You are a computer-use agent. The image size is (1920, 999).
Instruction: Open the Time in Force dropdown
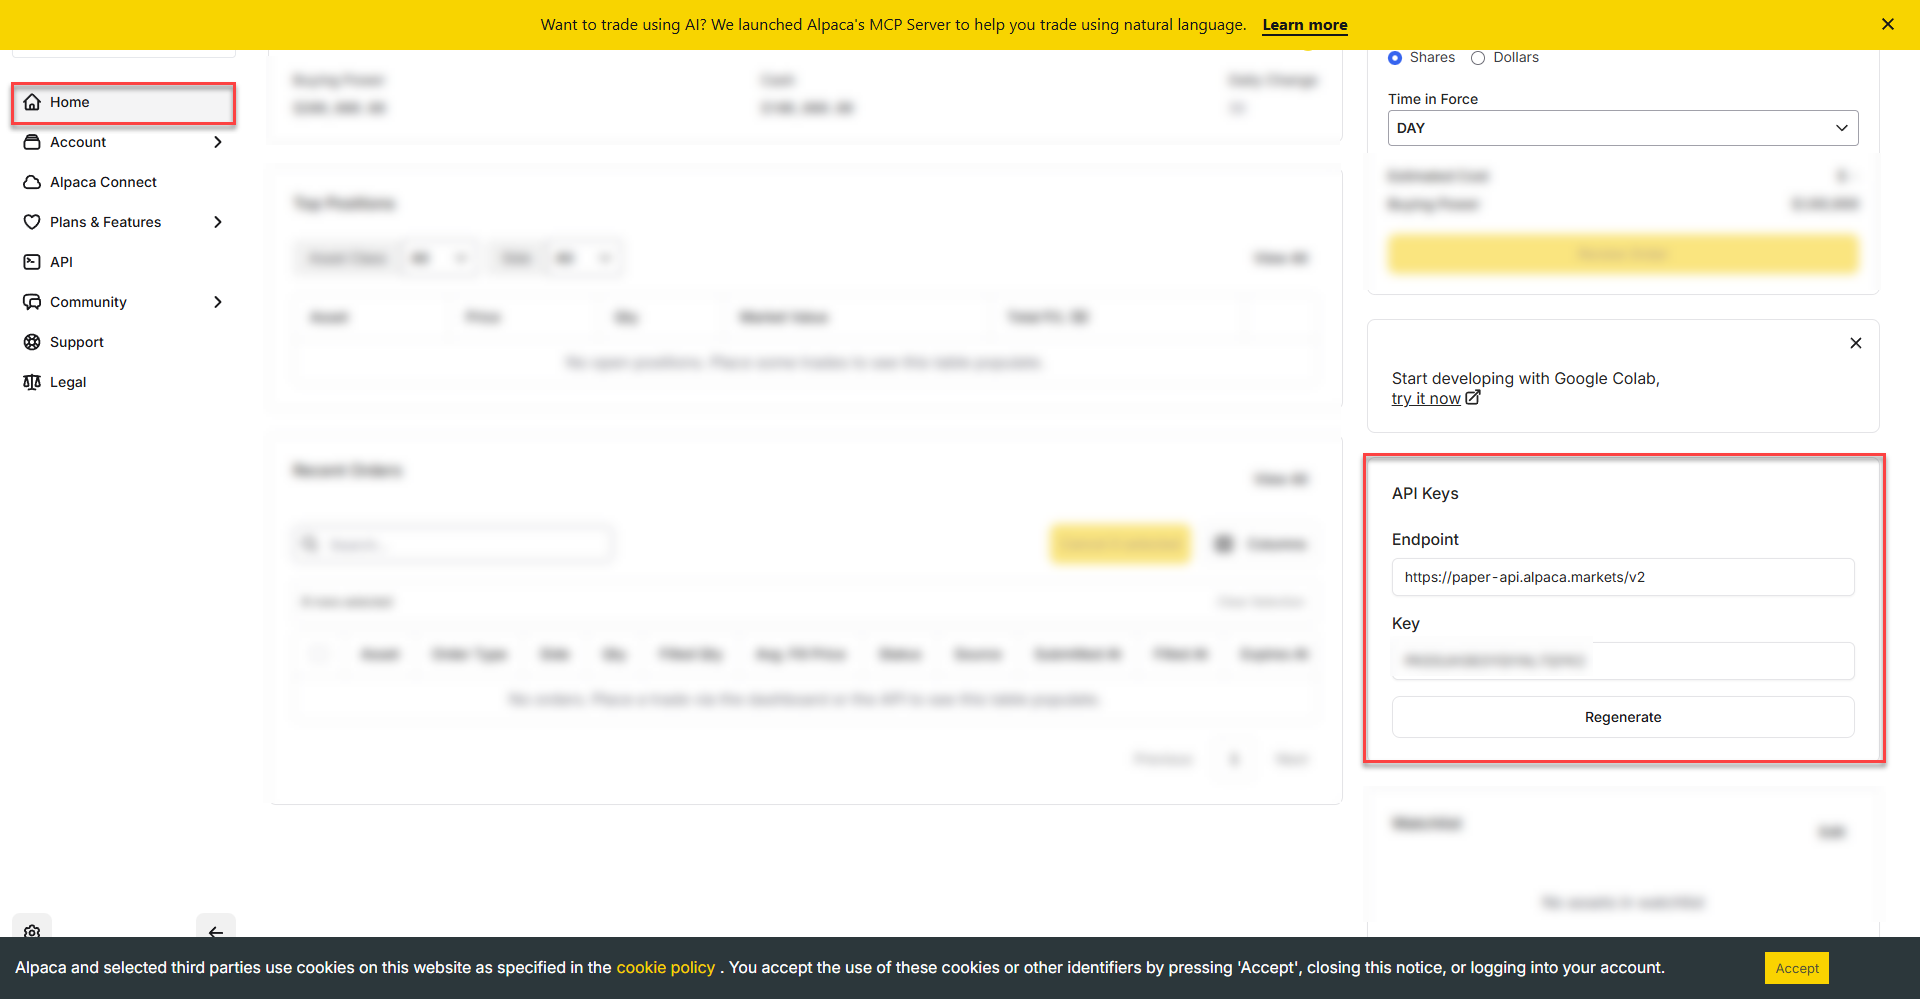pyautogui.click(x=1622, y=128)
